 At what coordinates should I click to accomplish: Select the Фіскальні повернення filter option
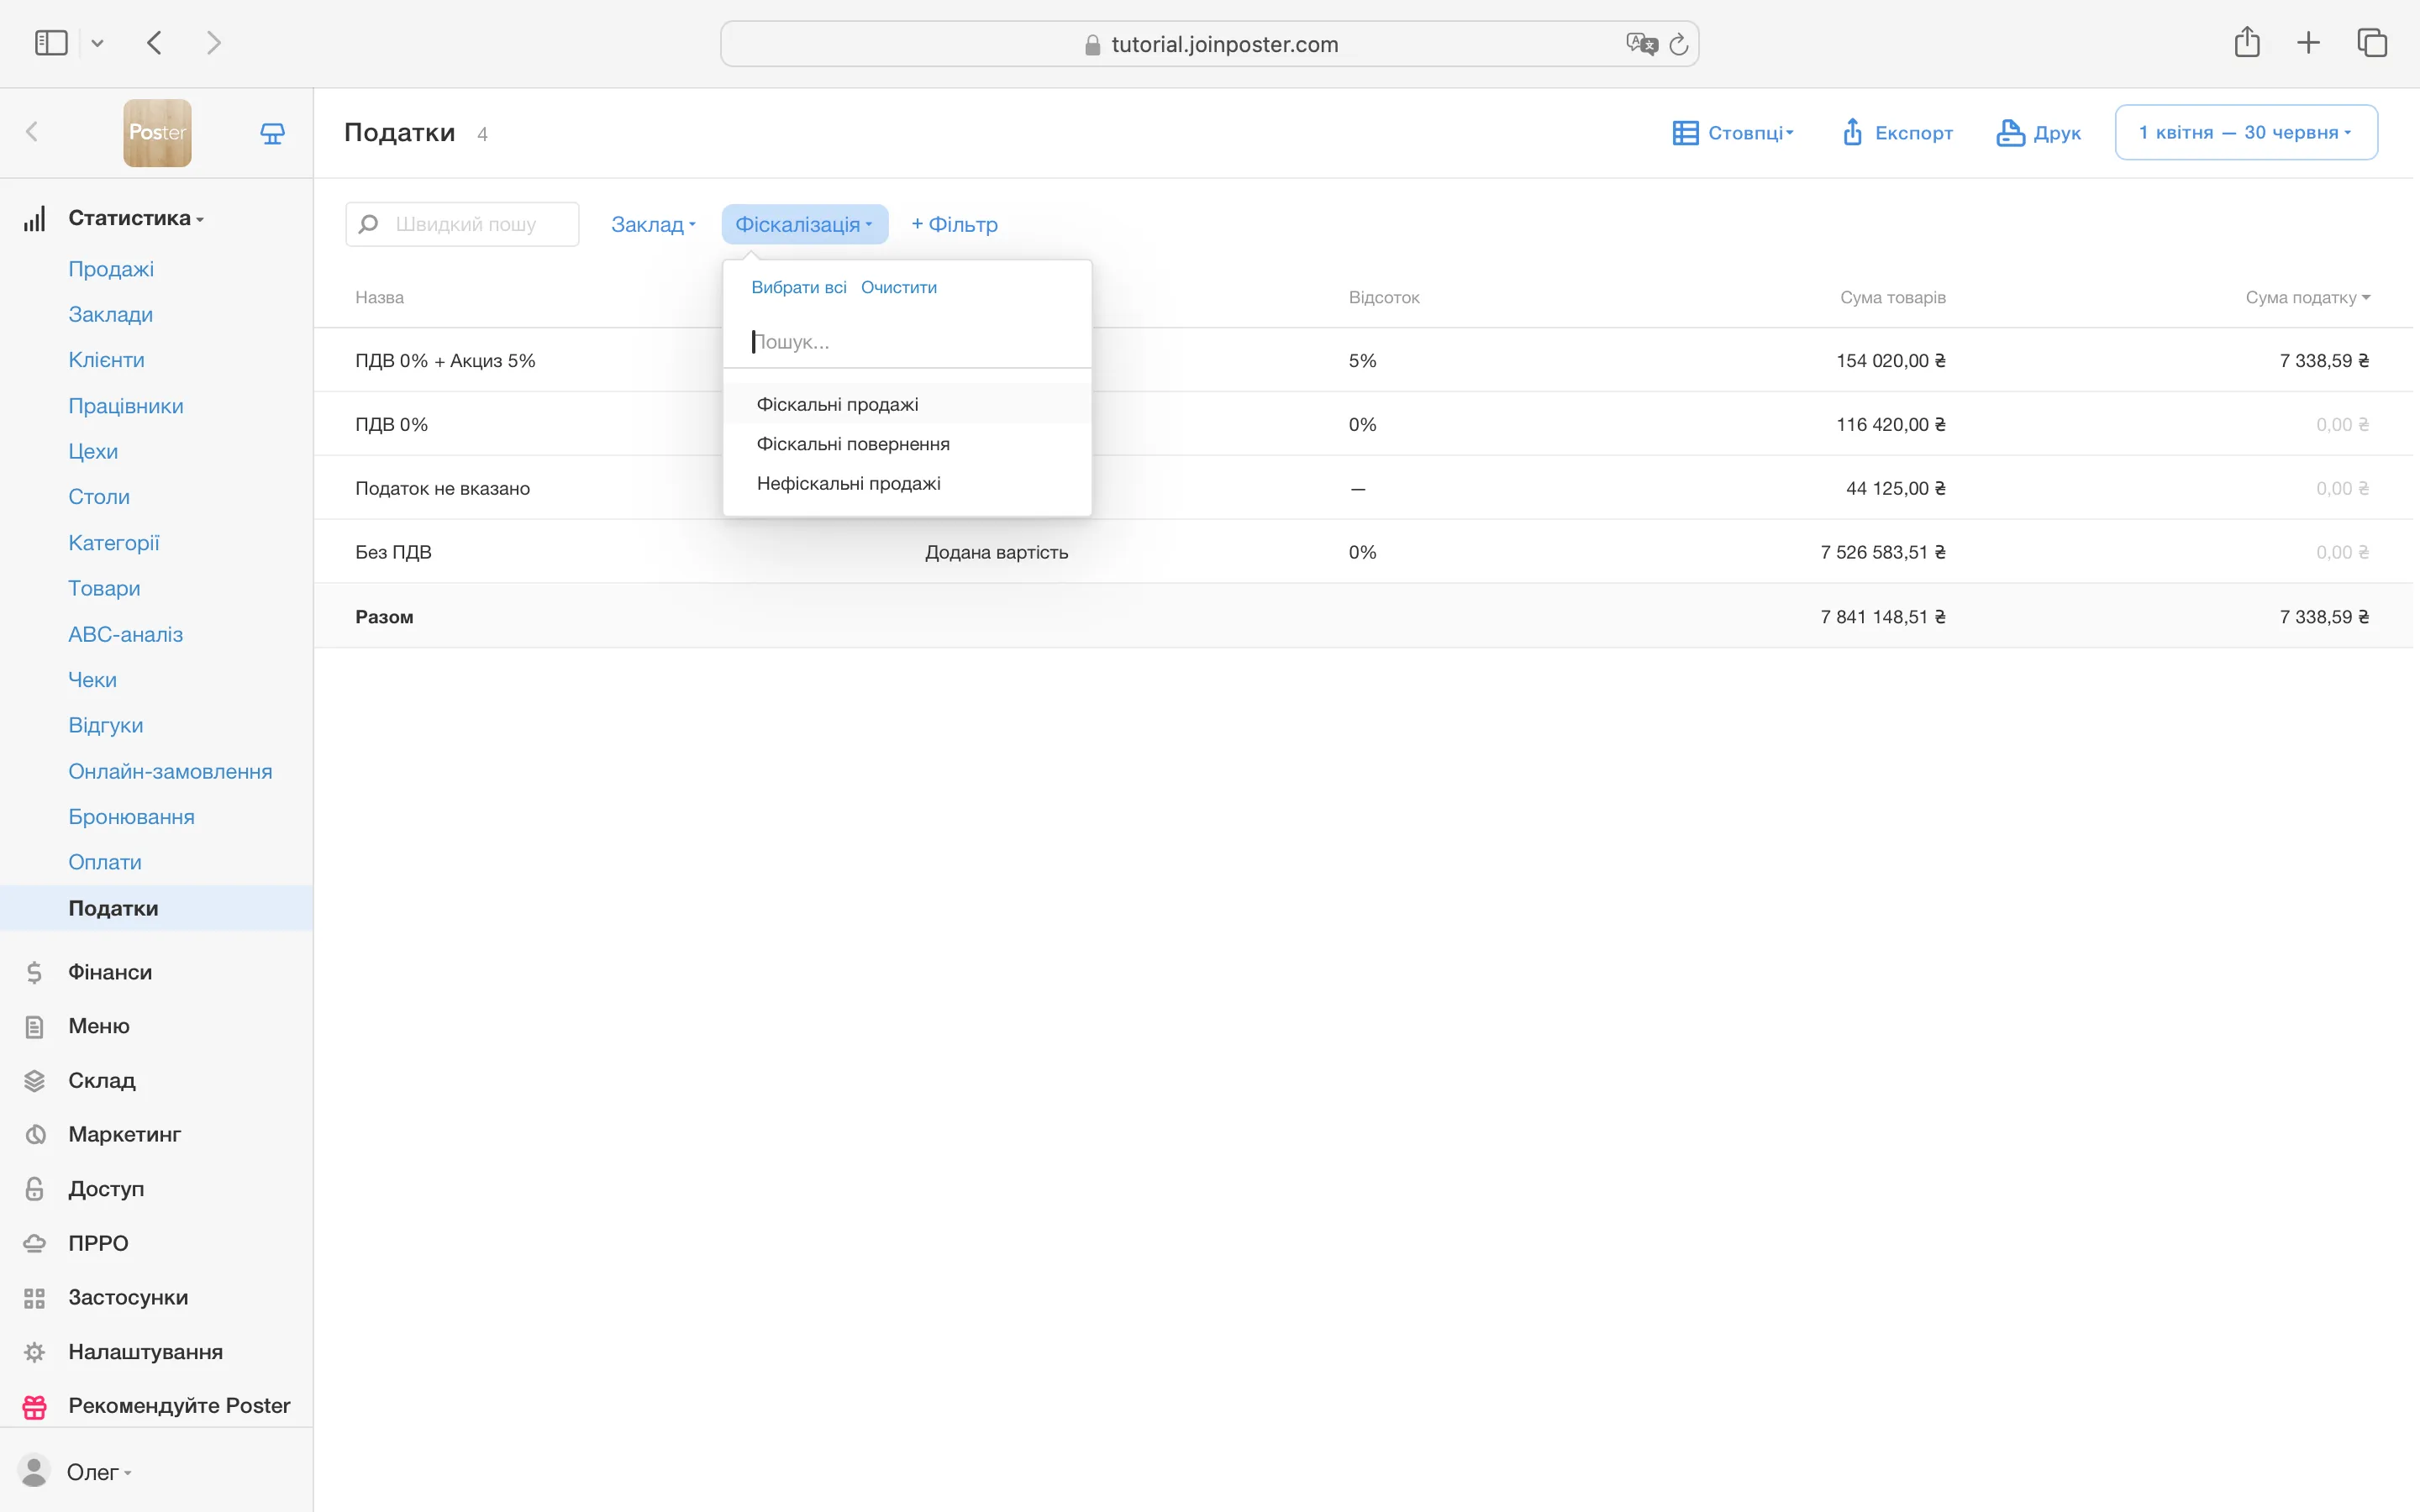(853, 444)
